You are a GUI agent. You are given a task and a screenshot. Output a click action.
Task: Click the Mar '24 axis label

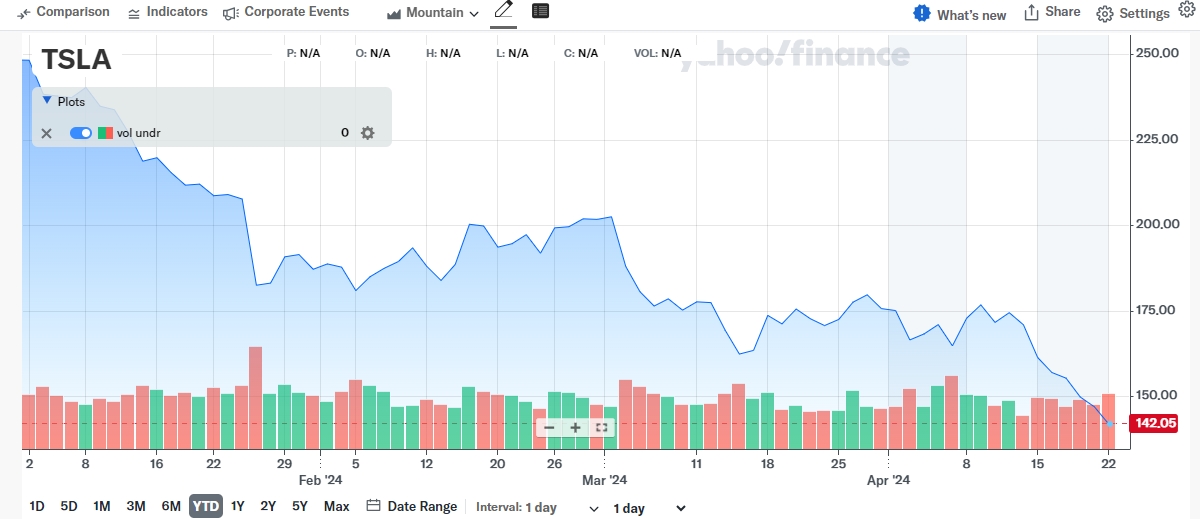[x=604, y=480]
